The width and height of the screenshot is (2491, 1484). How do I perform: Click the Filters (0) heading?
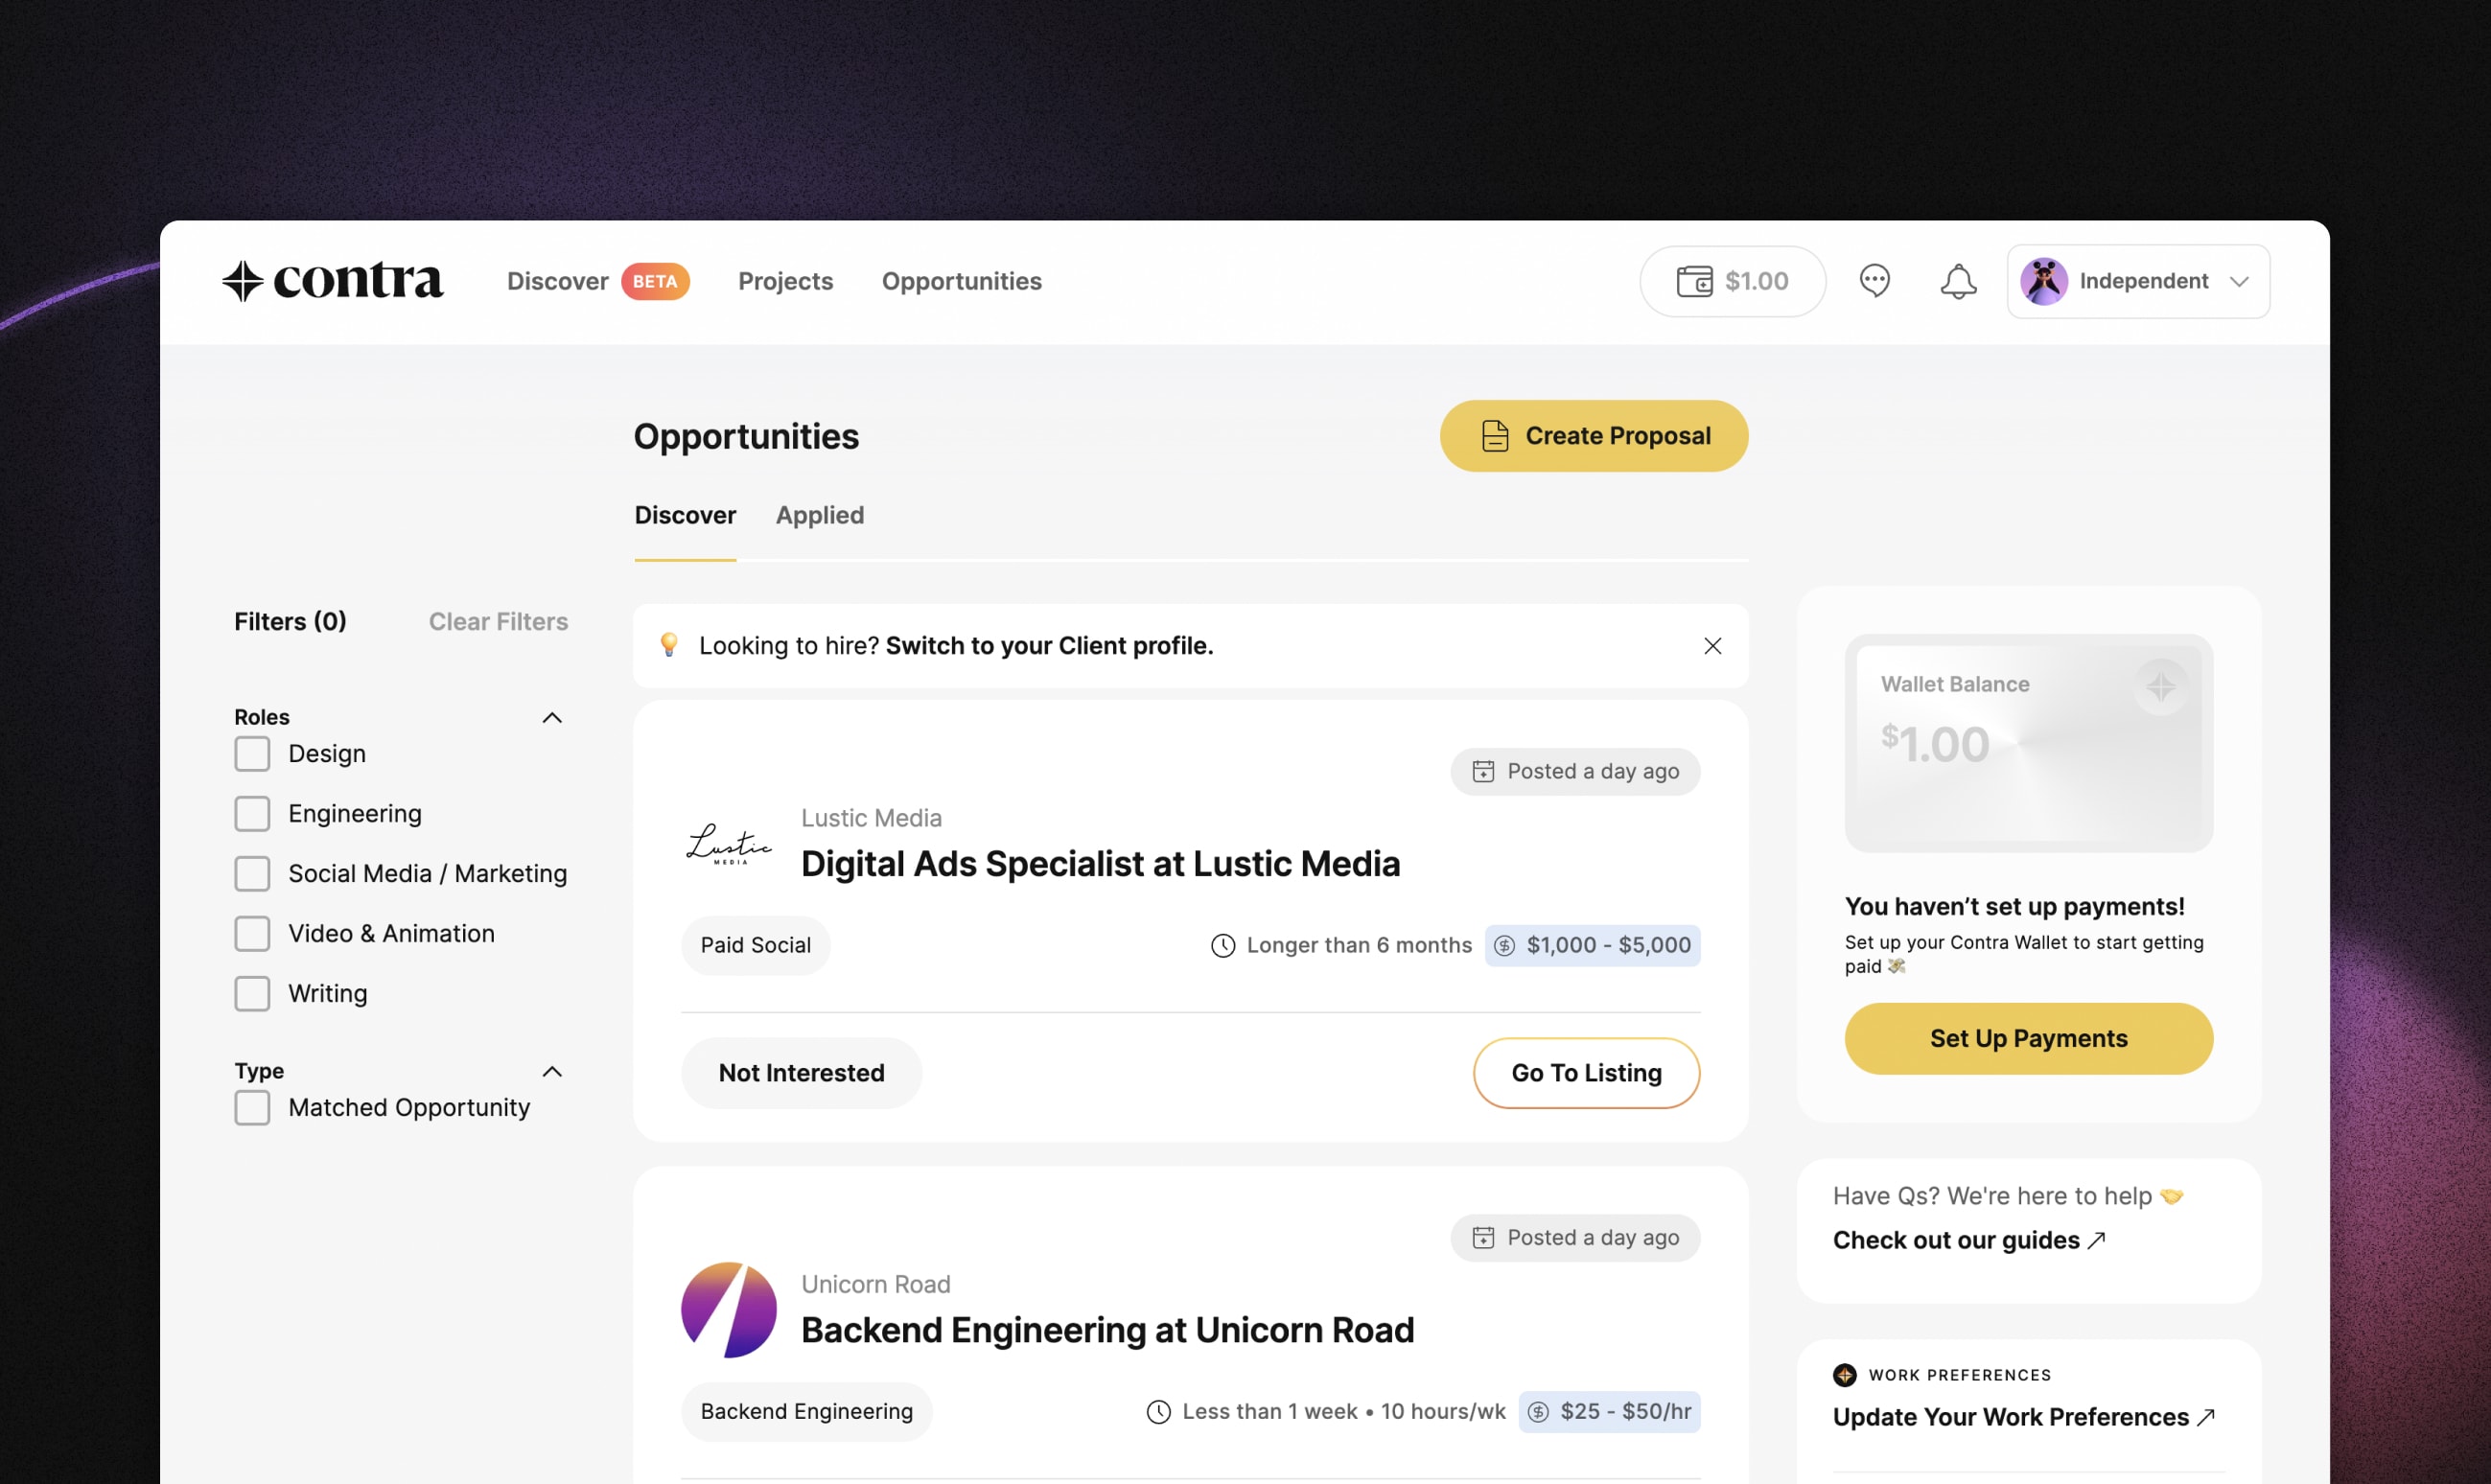290,621
